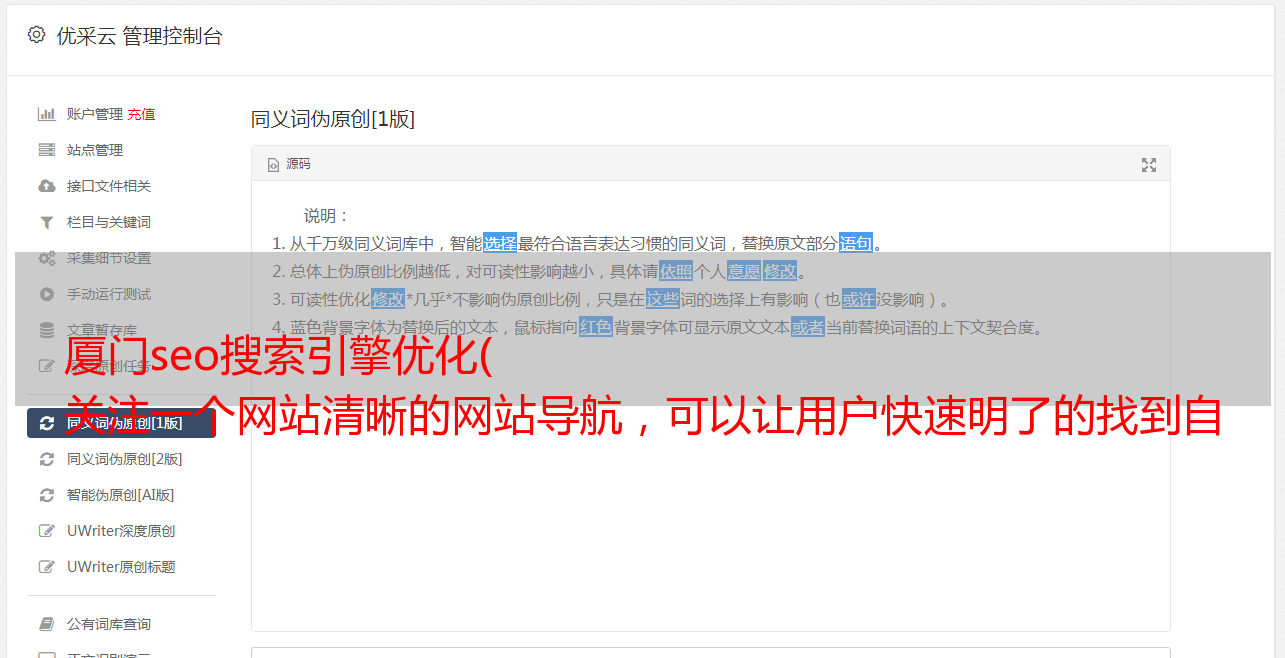The width and height of the screenshot is (1285, 658).
Task: Click highlighted word 选择 in editor
Action: (500, 243)
